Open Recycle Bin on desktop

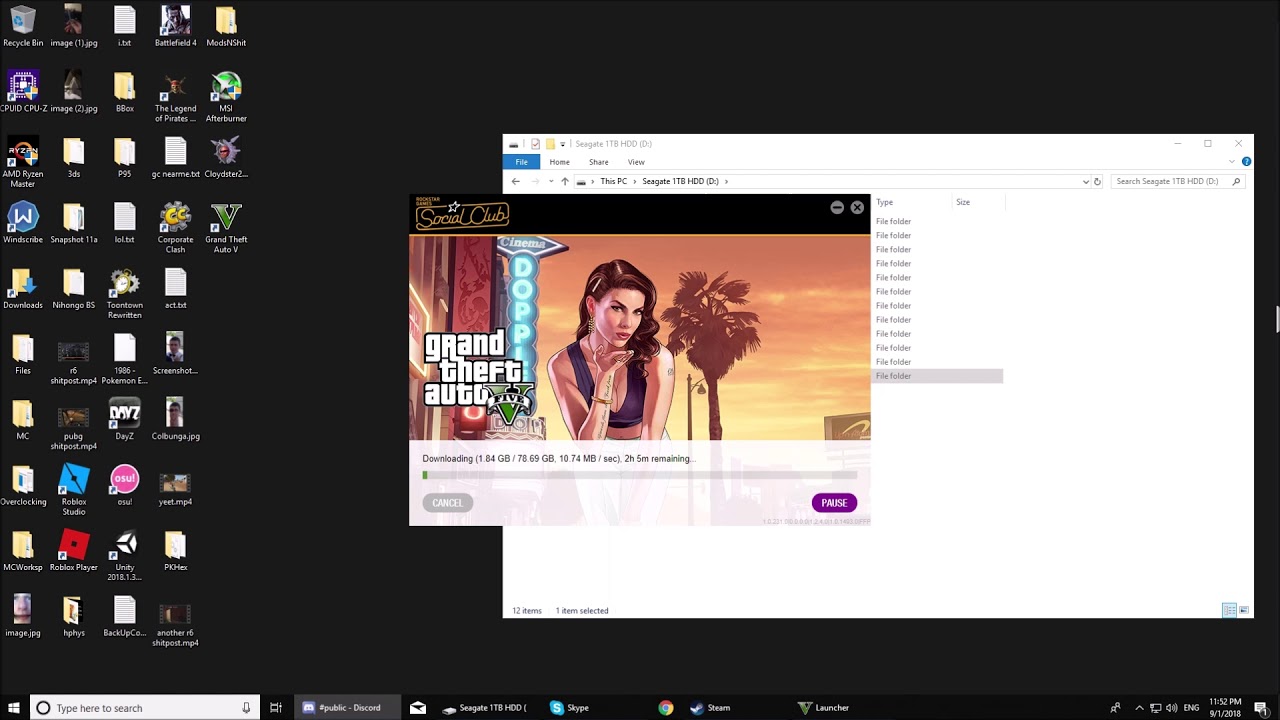(x=22, y=26)
